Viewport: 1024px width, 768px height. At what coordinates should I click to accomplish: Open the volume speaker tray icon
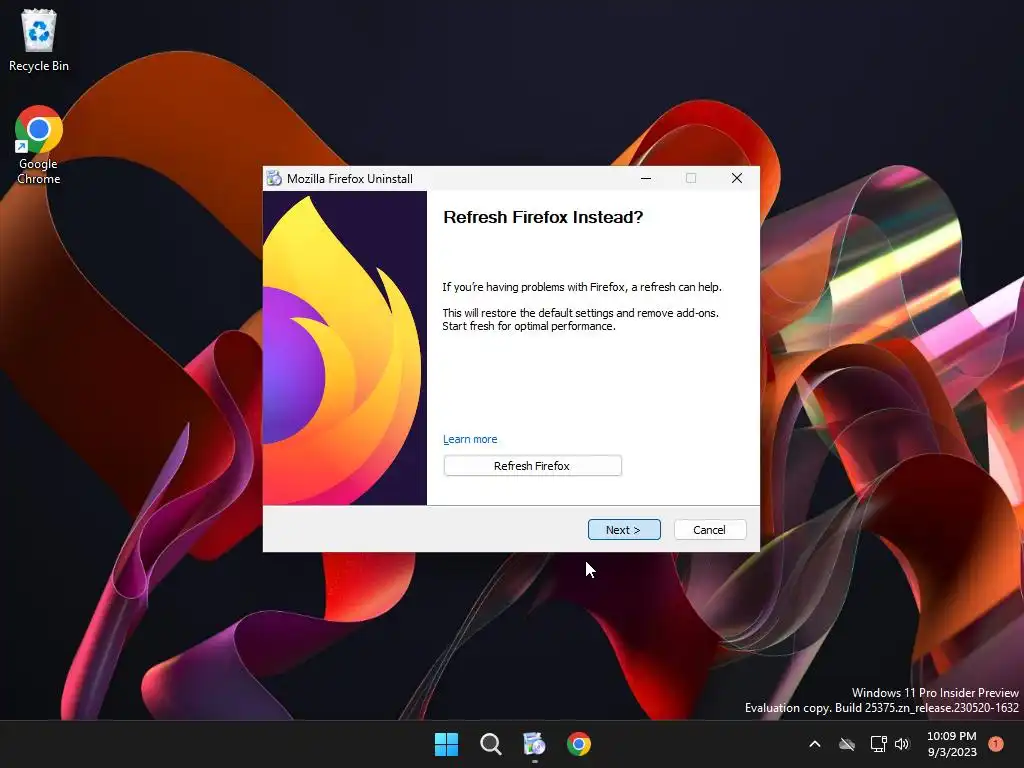pos(902,744)
